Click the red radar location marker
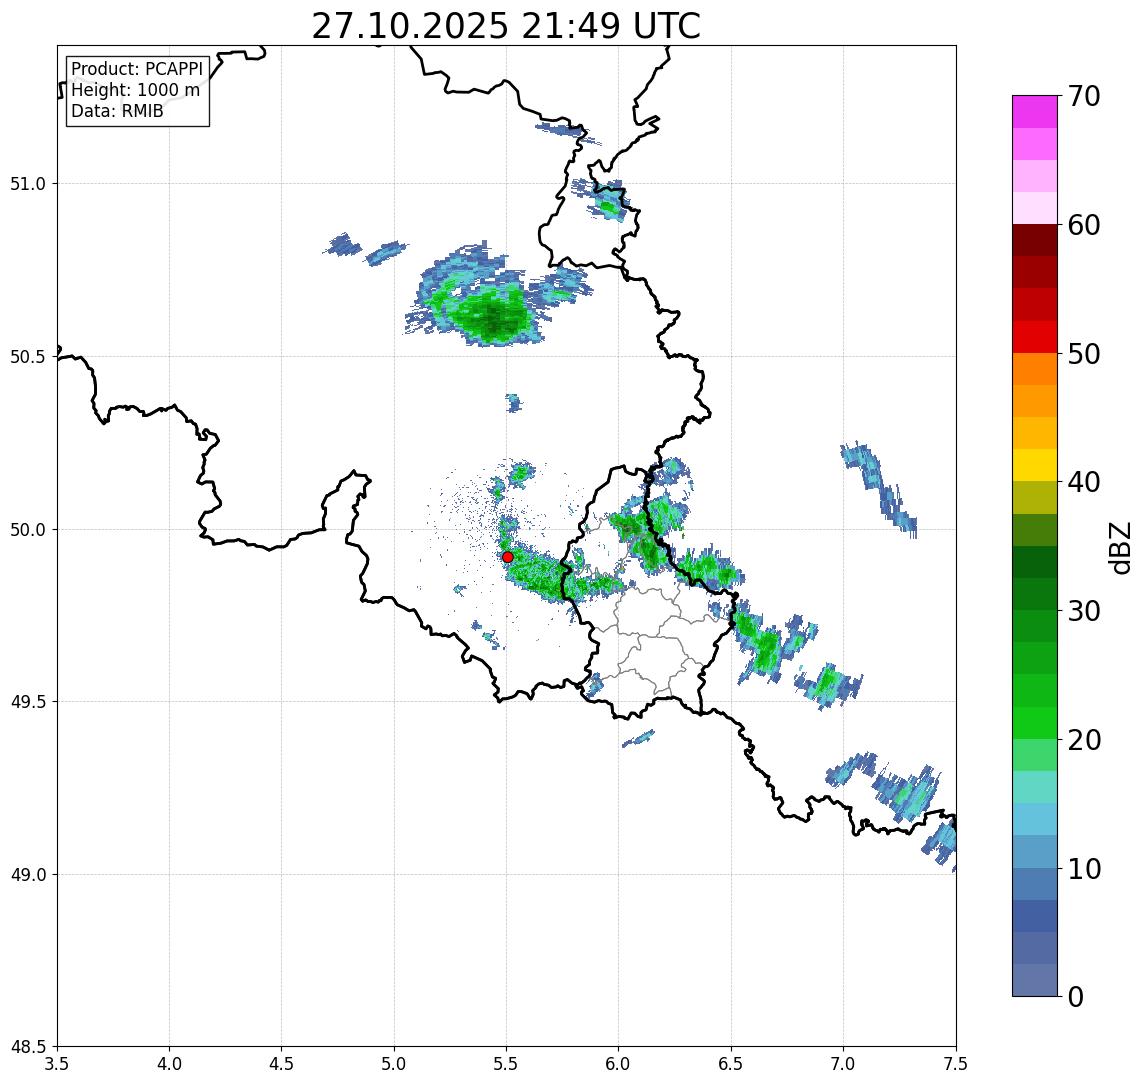The width and height of the screenshot is (1145, 1084). (508, 557)
